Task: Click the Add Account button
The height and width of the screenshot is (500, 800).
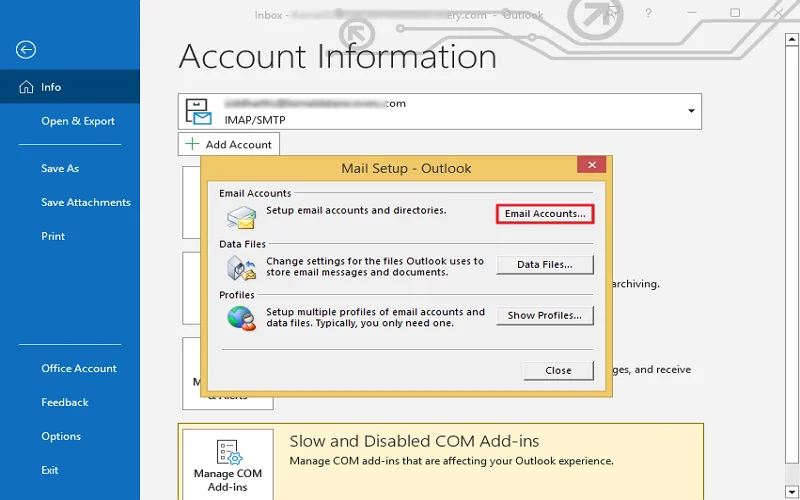Action: point(229,144)
